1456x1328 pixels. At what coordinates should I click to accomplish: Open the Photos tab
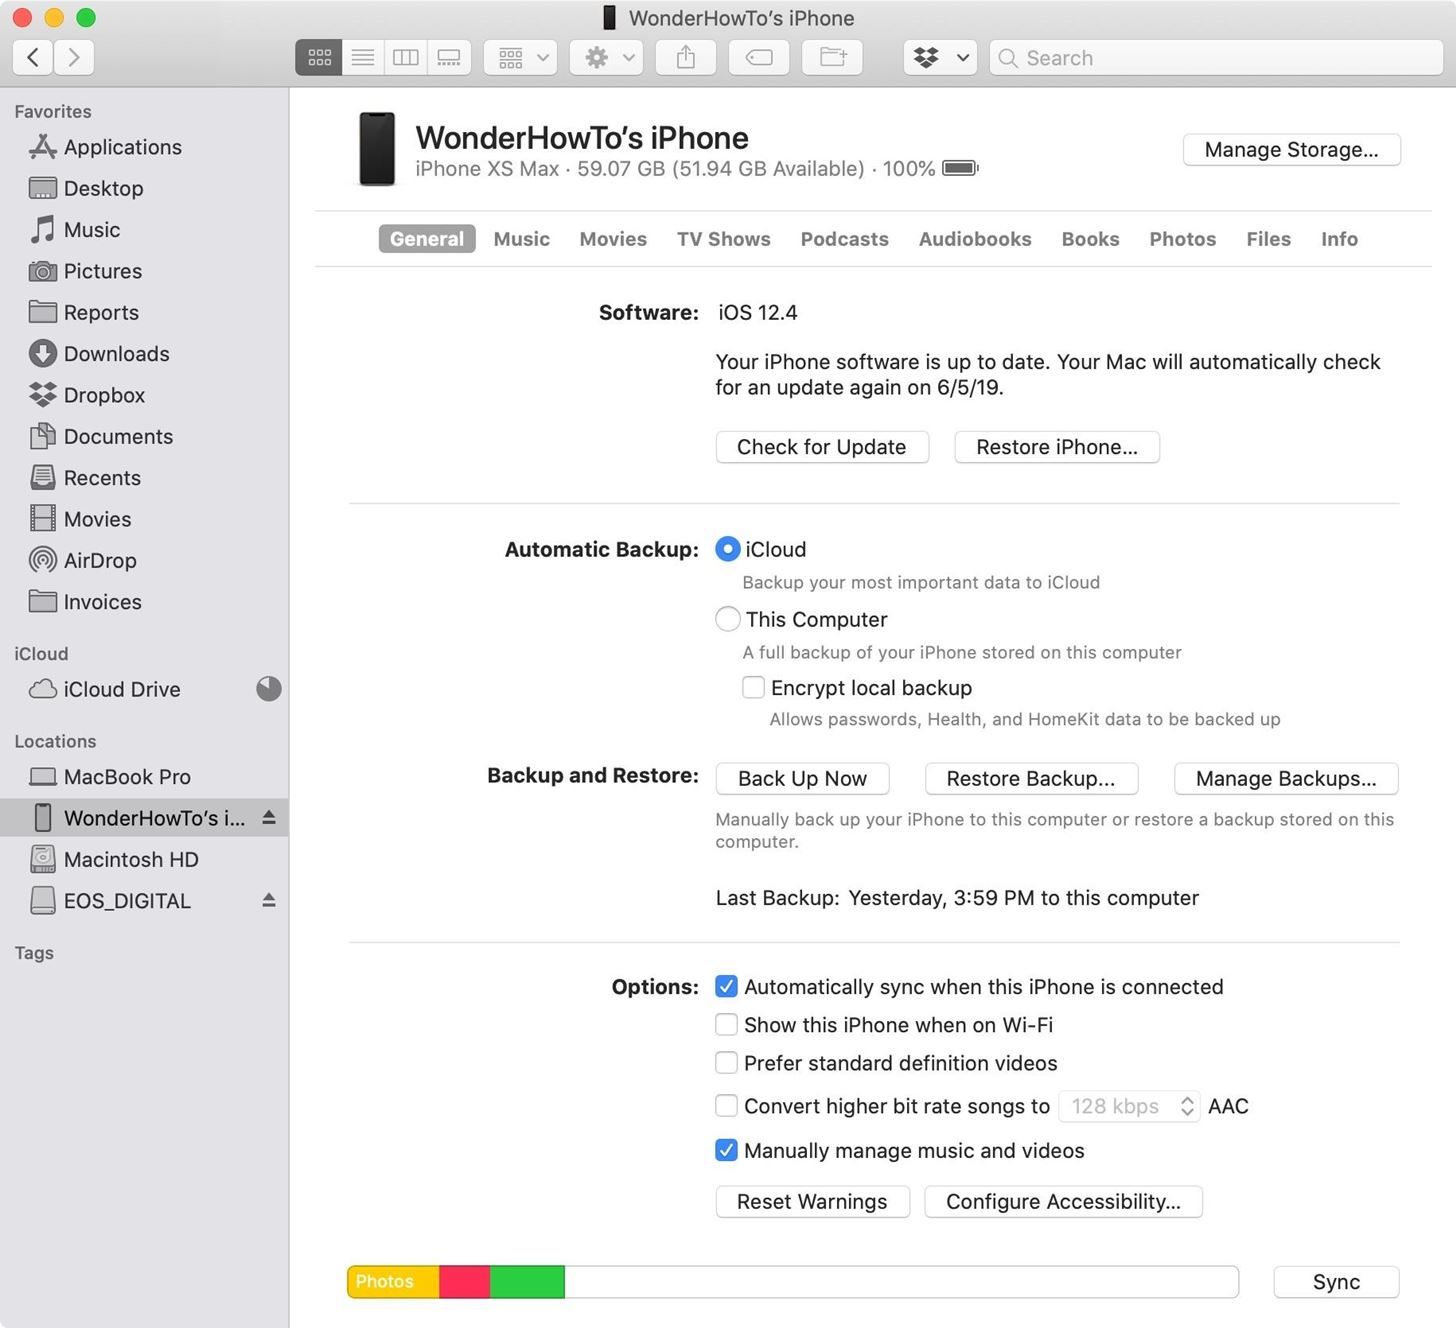(x=1182, y=239)
